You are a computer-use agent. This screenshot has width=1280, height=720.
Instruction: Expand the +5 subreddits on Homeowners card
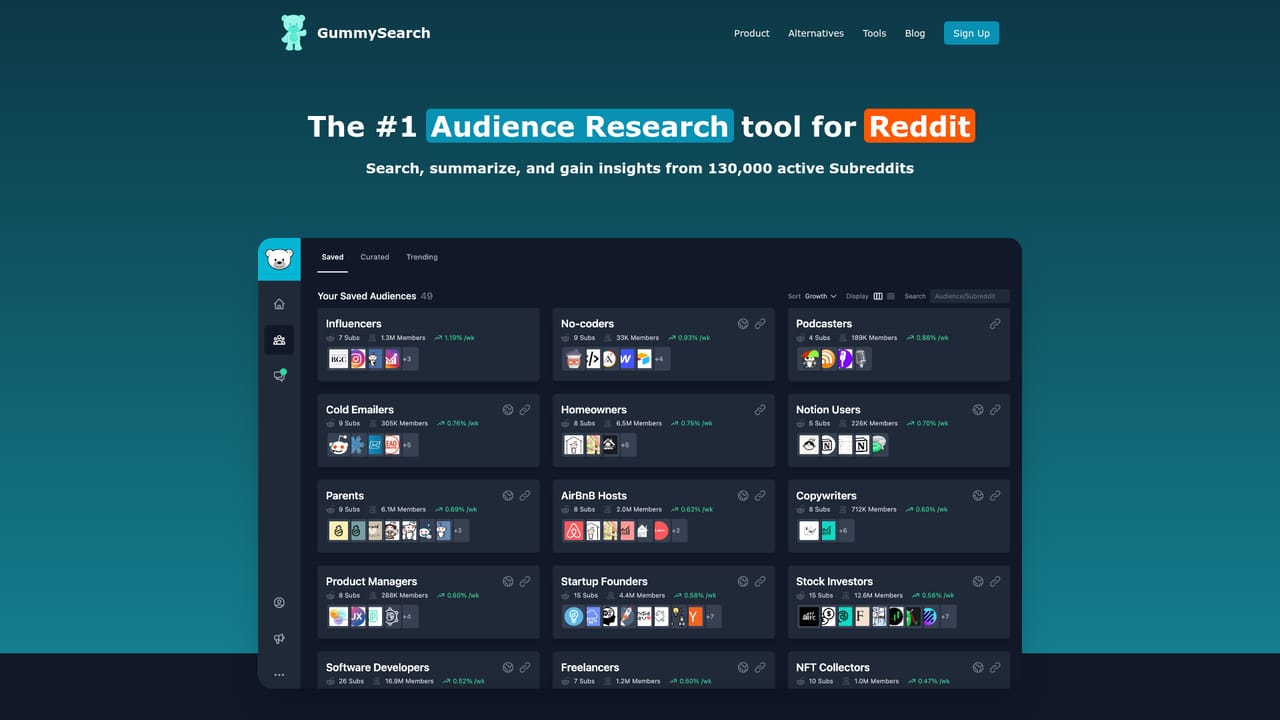625,445
